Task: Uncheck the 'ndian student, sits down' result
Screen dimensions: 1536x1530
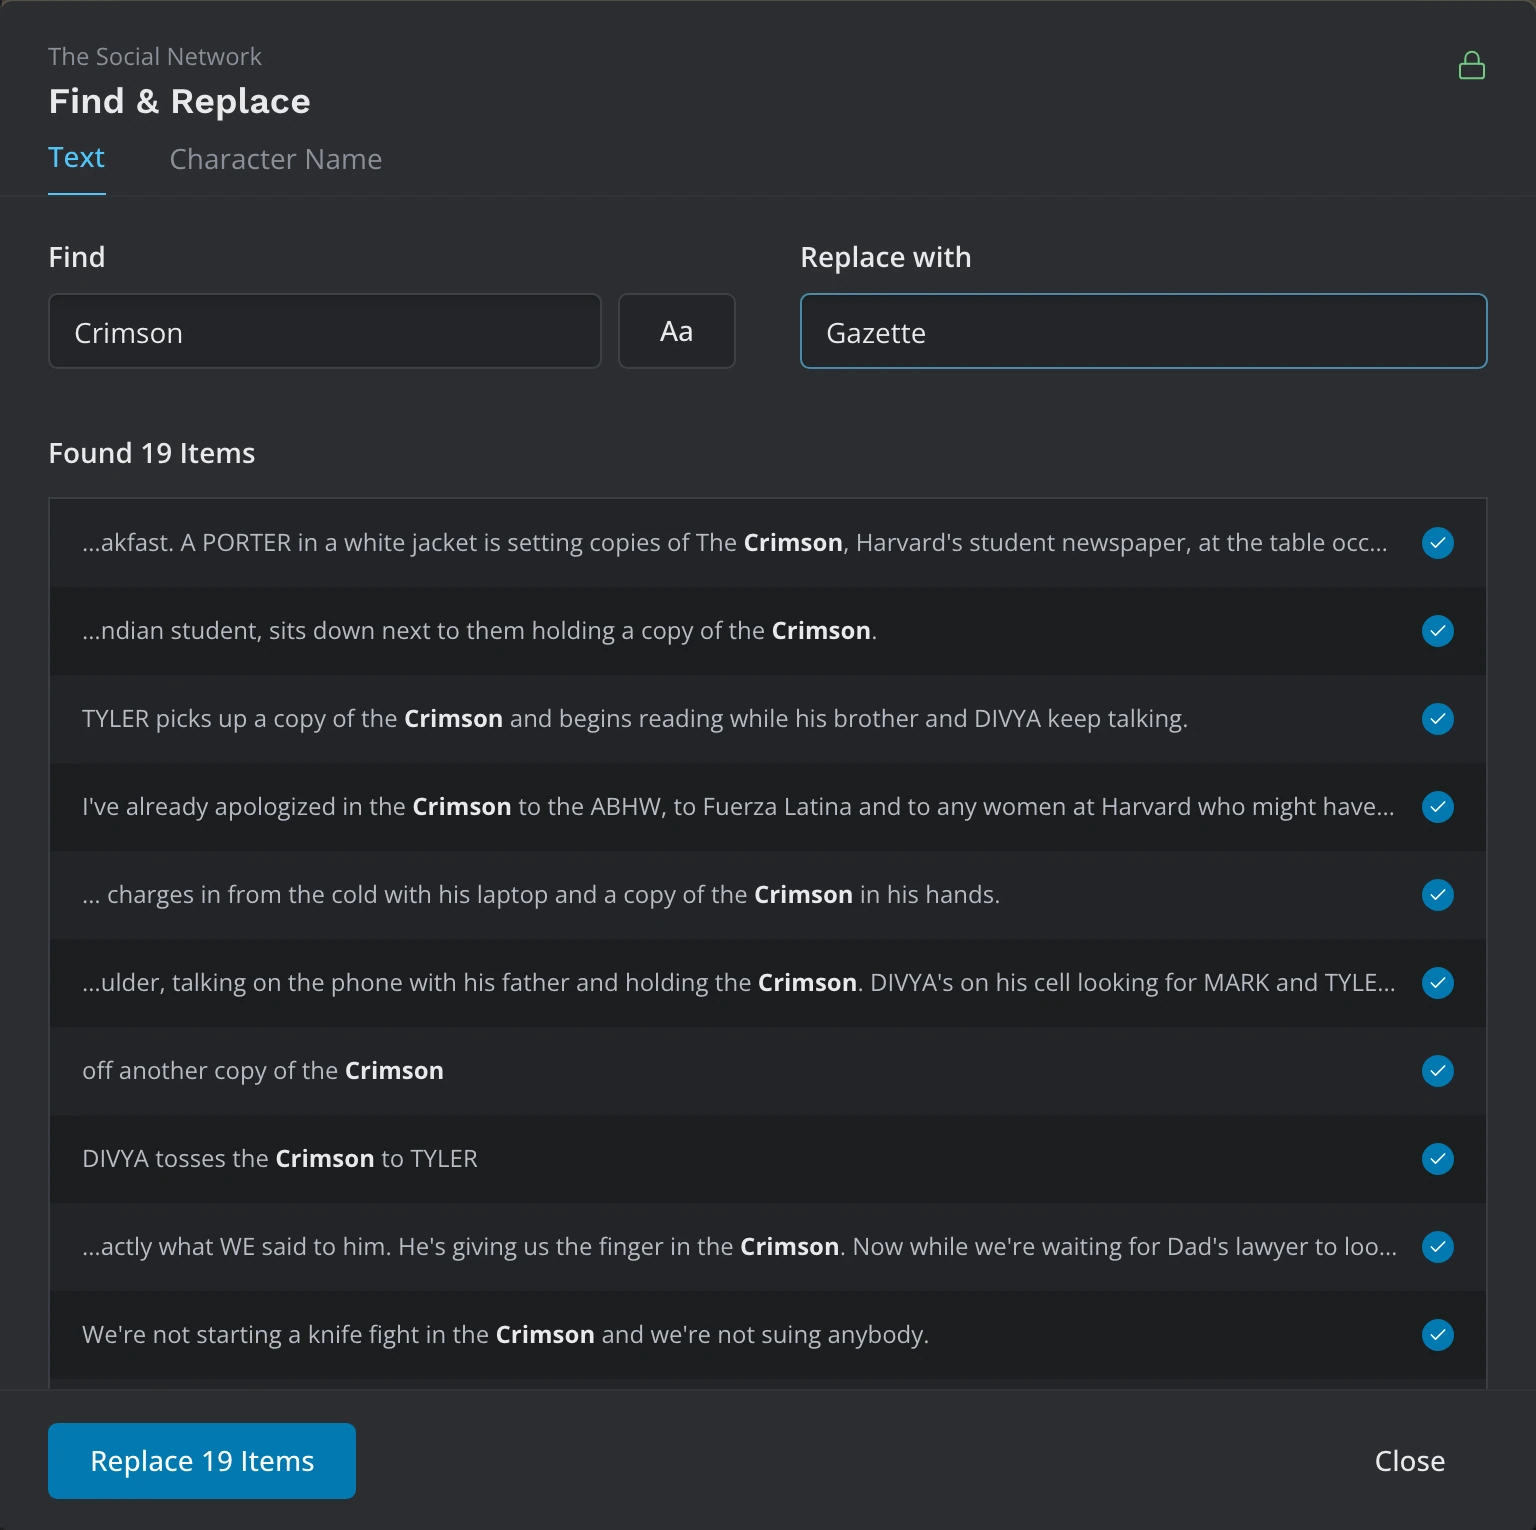Action: (1438, 631)
